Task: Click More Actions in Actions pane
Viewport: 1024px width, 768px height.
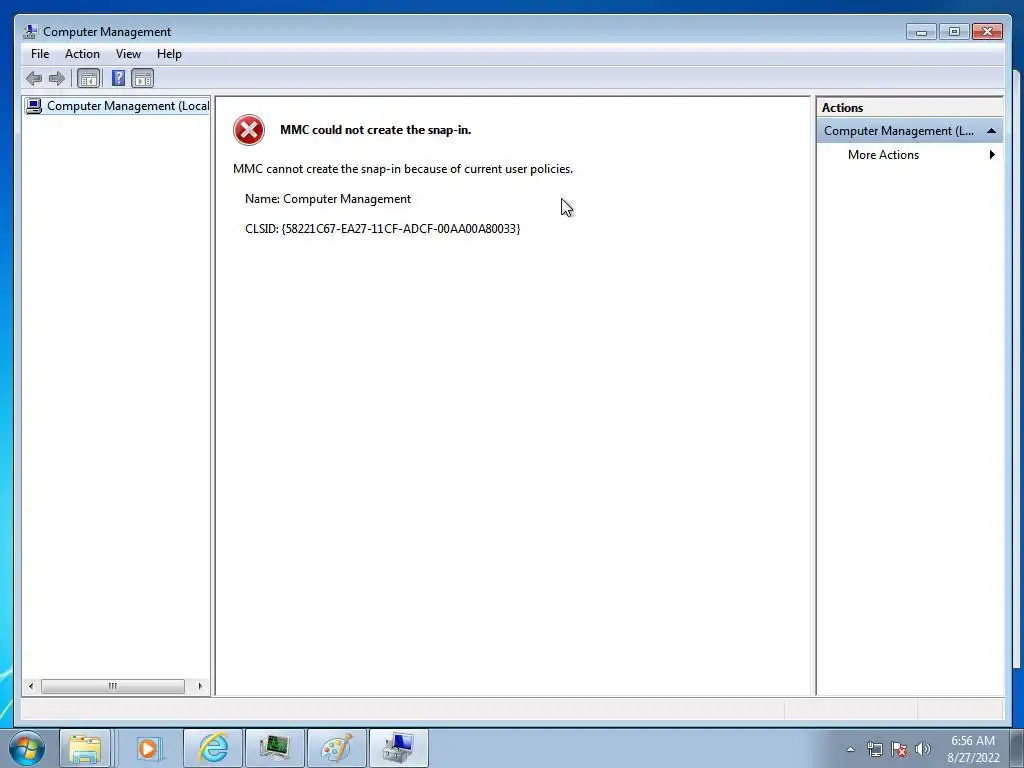Action: point(883,155)
